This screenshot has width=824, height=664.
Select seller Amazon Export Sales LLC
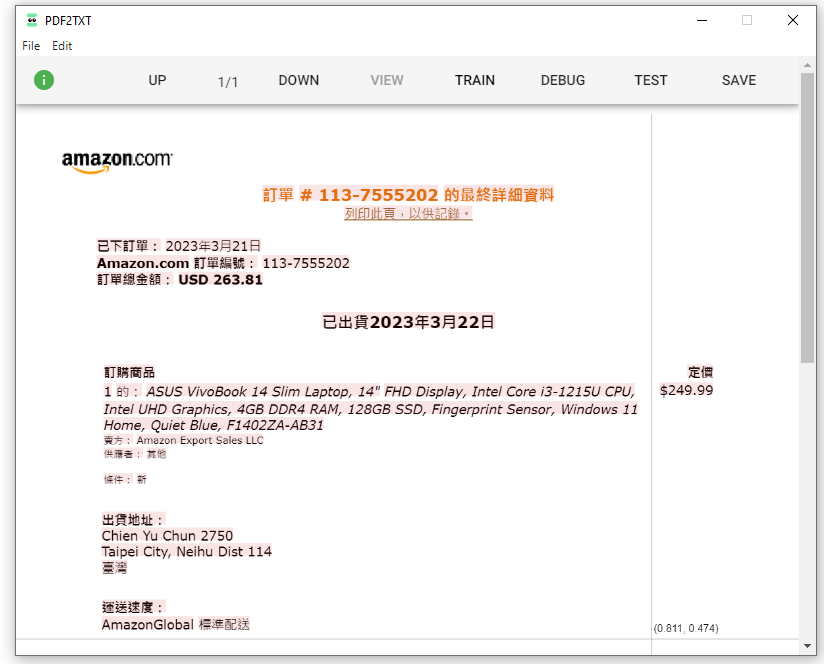pyautogui.click(x=200, y=440)
